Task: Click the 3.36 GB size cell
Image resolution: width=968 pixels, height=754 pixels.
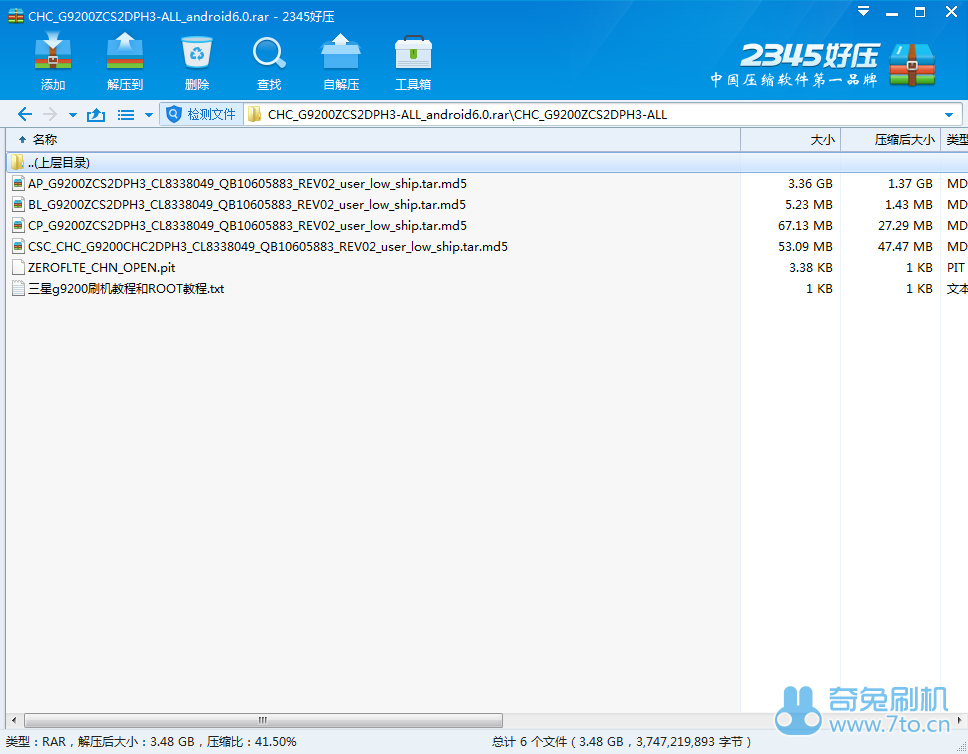Action: (x=810, y=183)
